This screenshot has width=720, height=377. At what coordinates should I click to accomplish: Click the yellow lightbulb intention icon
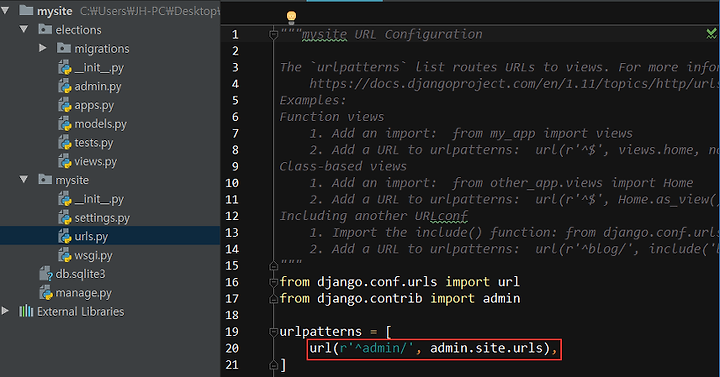click(291, 17)
